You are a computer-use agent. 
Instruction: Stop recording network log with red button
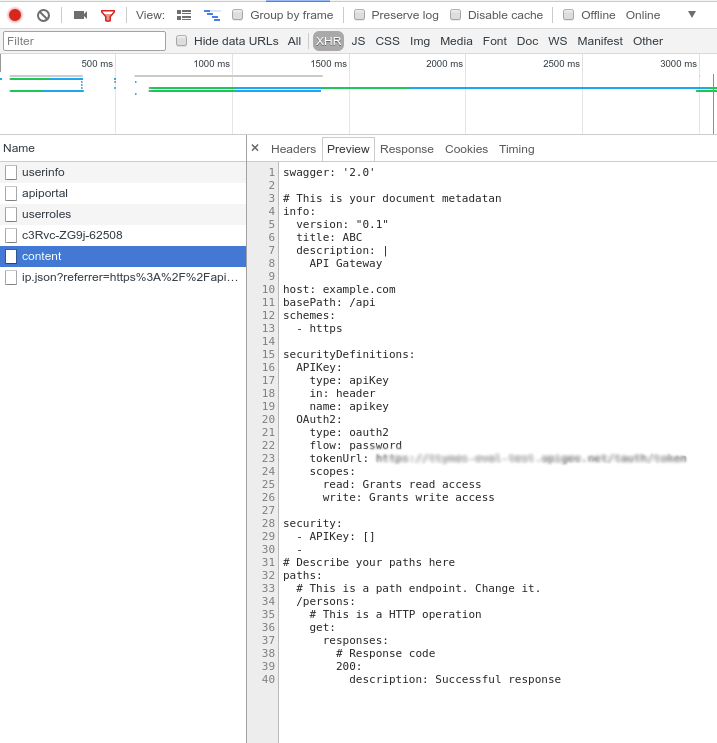tap(15, 15)
